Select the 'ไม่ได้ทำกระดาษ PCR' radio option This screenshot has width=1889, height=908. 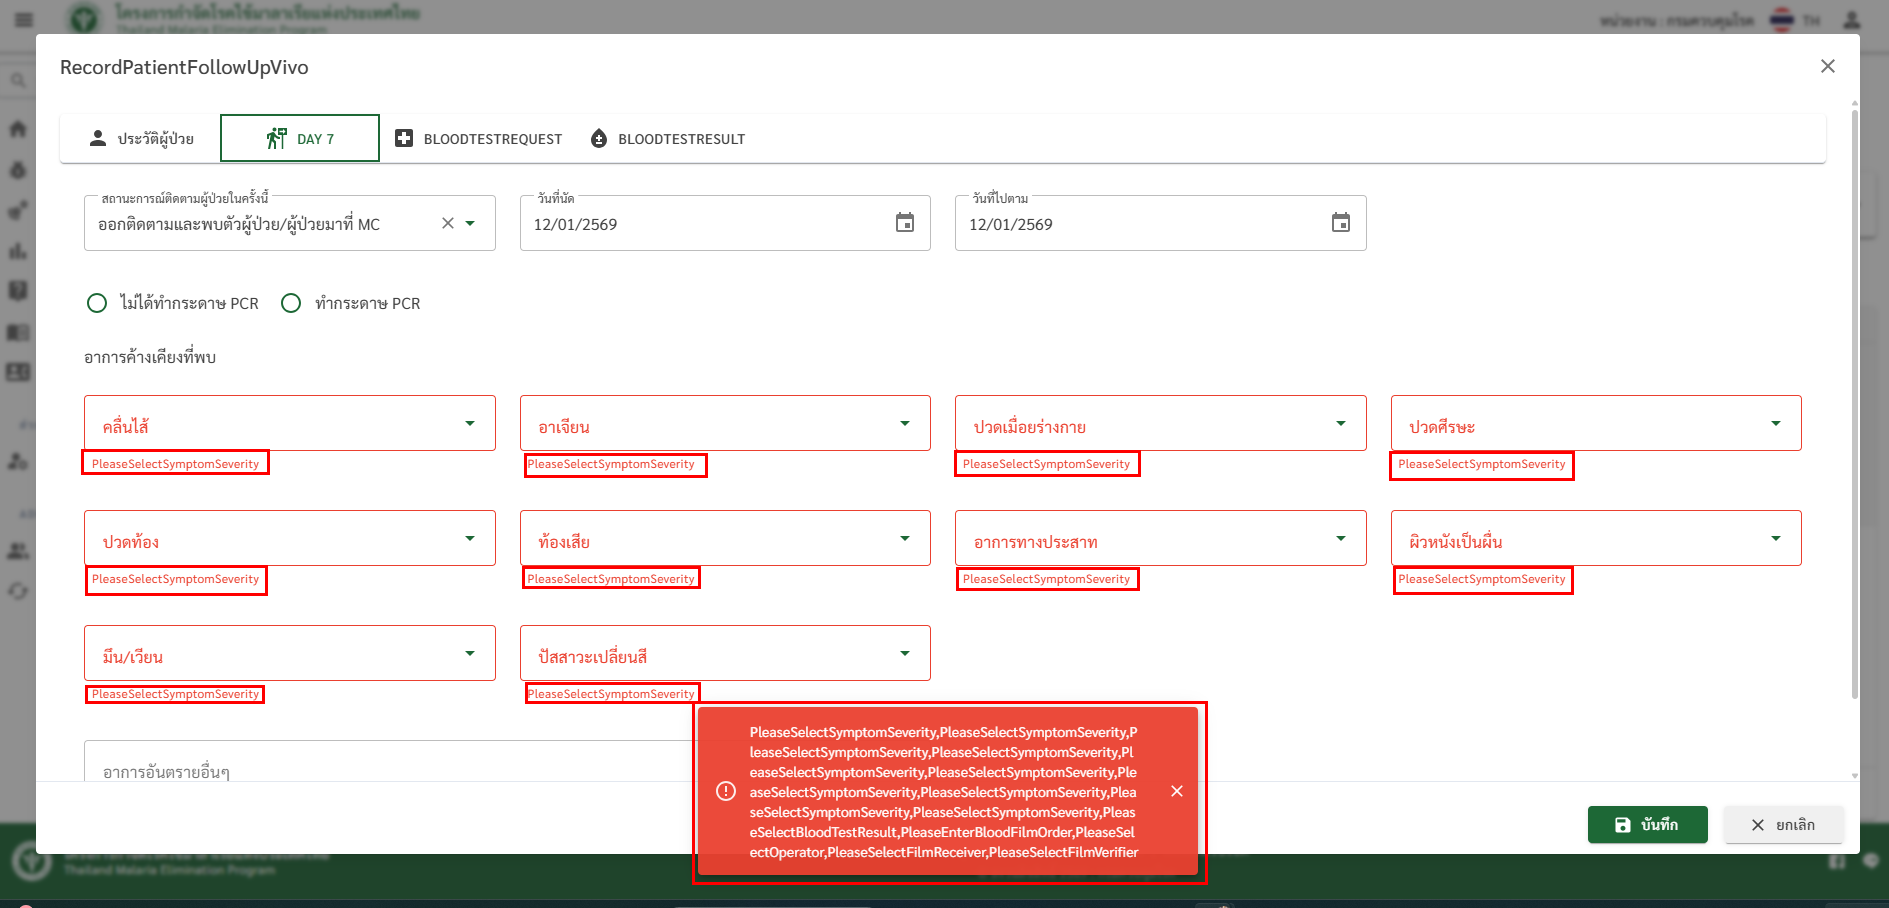tap(97, 303)
